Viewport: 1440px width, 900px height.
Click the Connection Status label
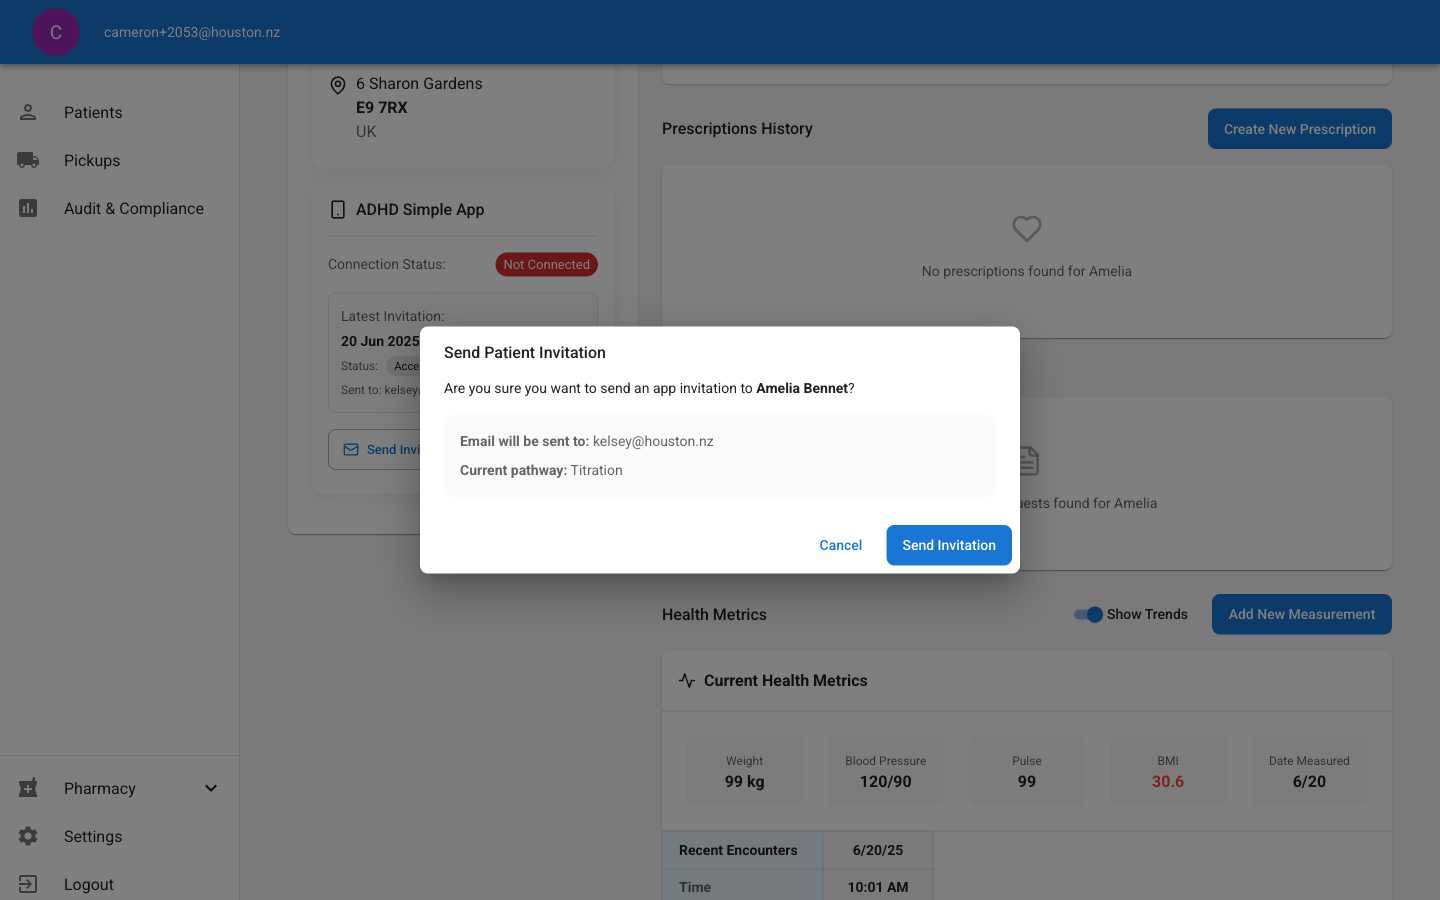click(387, 265)
